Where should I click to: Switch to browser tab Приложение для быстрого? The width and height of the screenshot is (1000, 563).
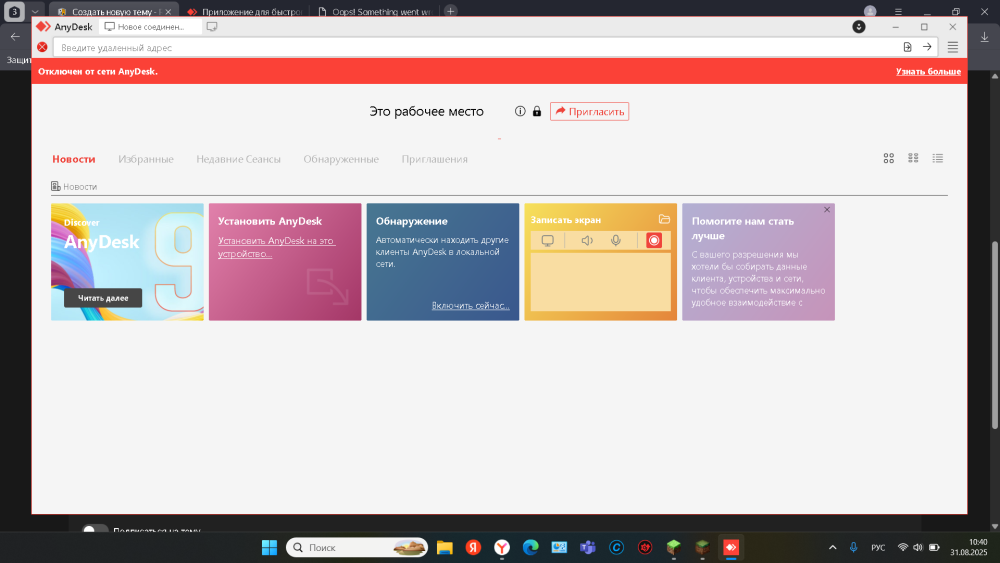coord(245,11)
